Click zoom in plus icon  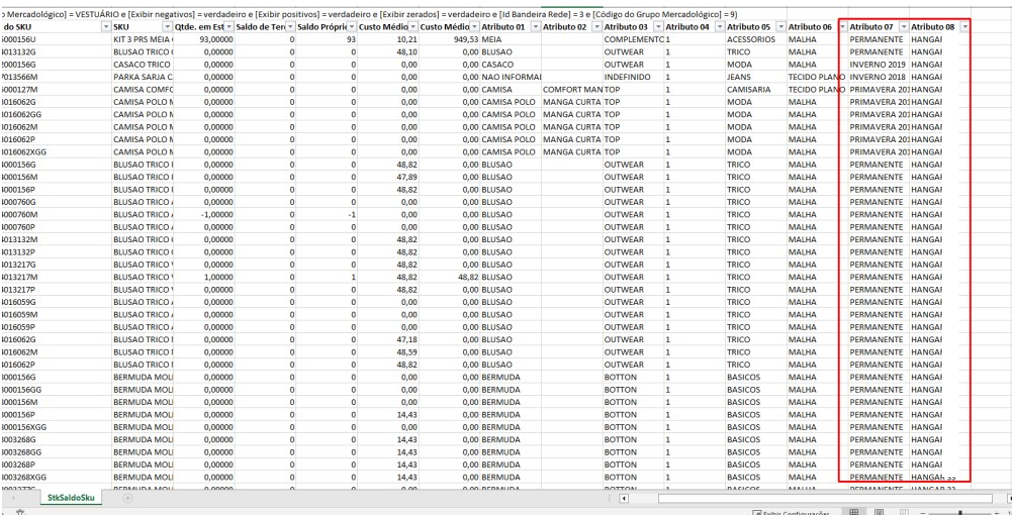click(996, 513)
